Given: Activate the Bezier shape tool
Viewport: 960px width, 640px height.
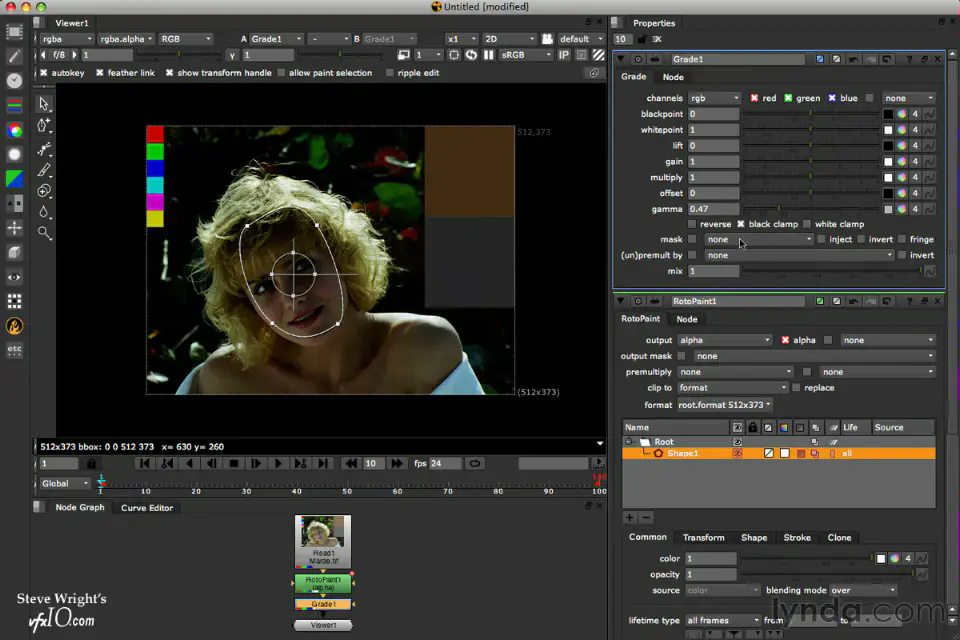Looking at the screenshot, I should [44, 149].
